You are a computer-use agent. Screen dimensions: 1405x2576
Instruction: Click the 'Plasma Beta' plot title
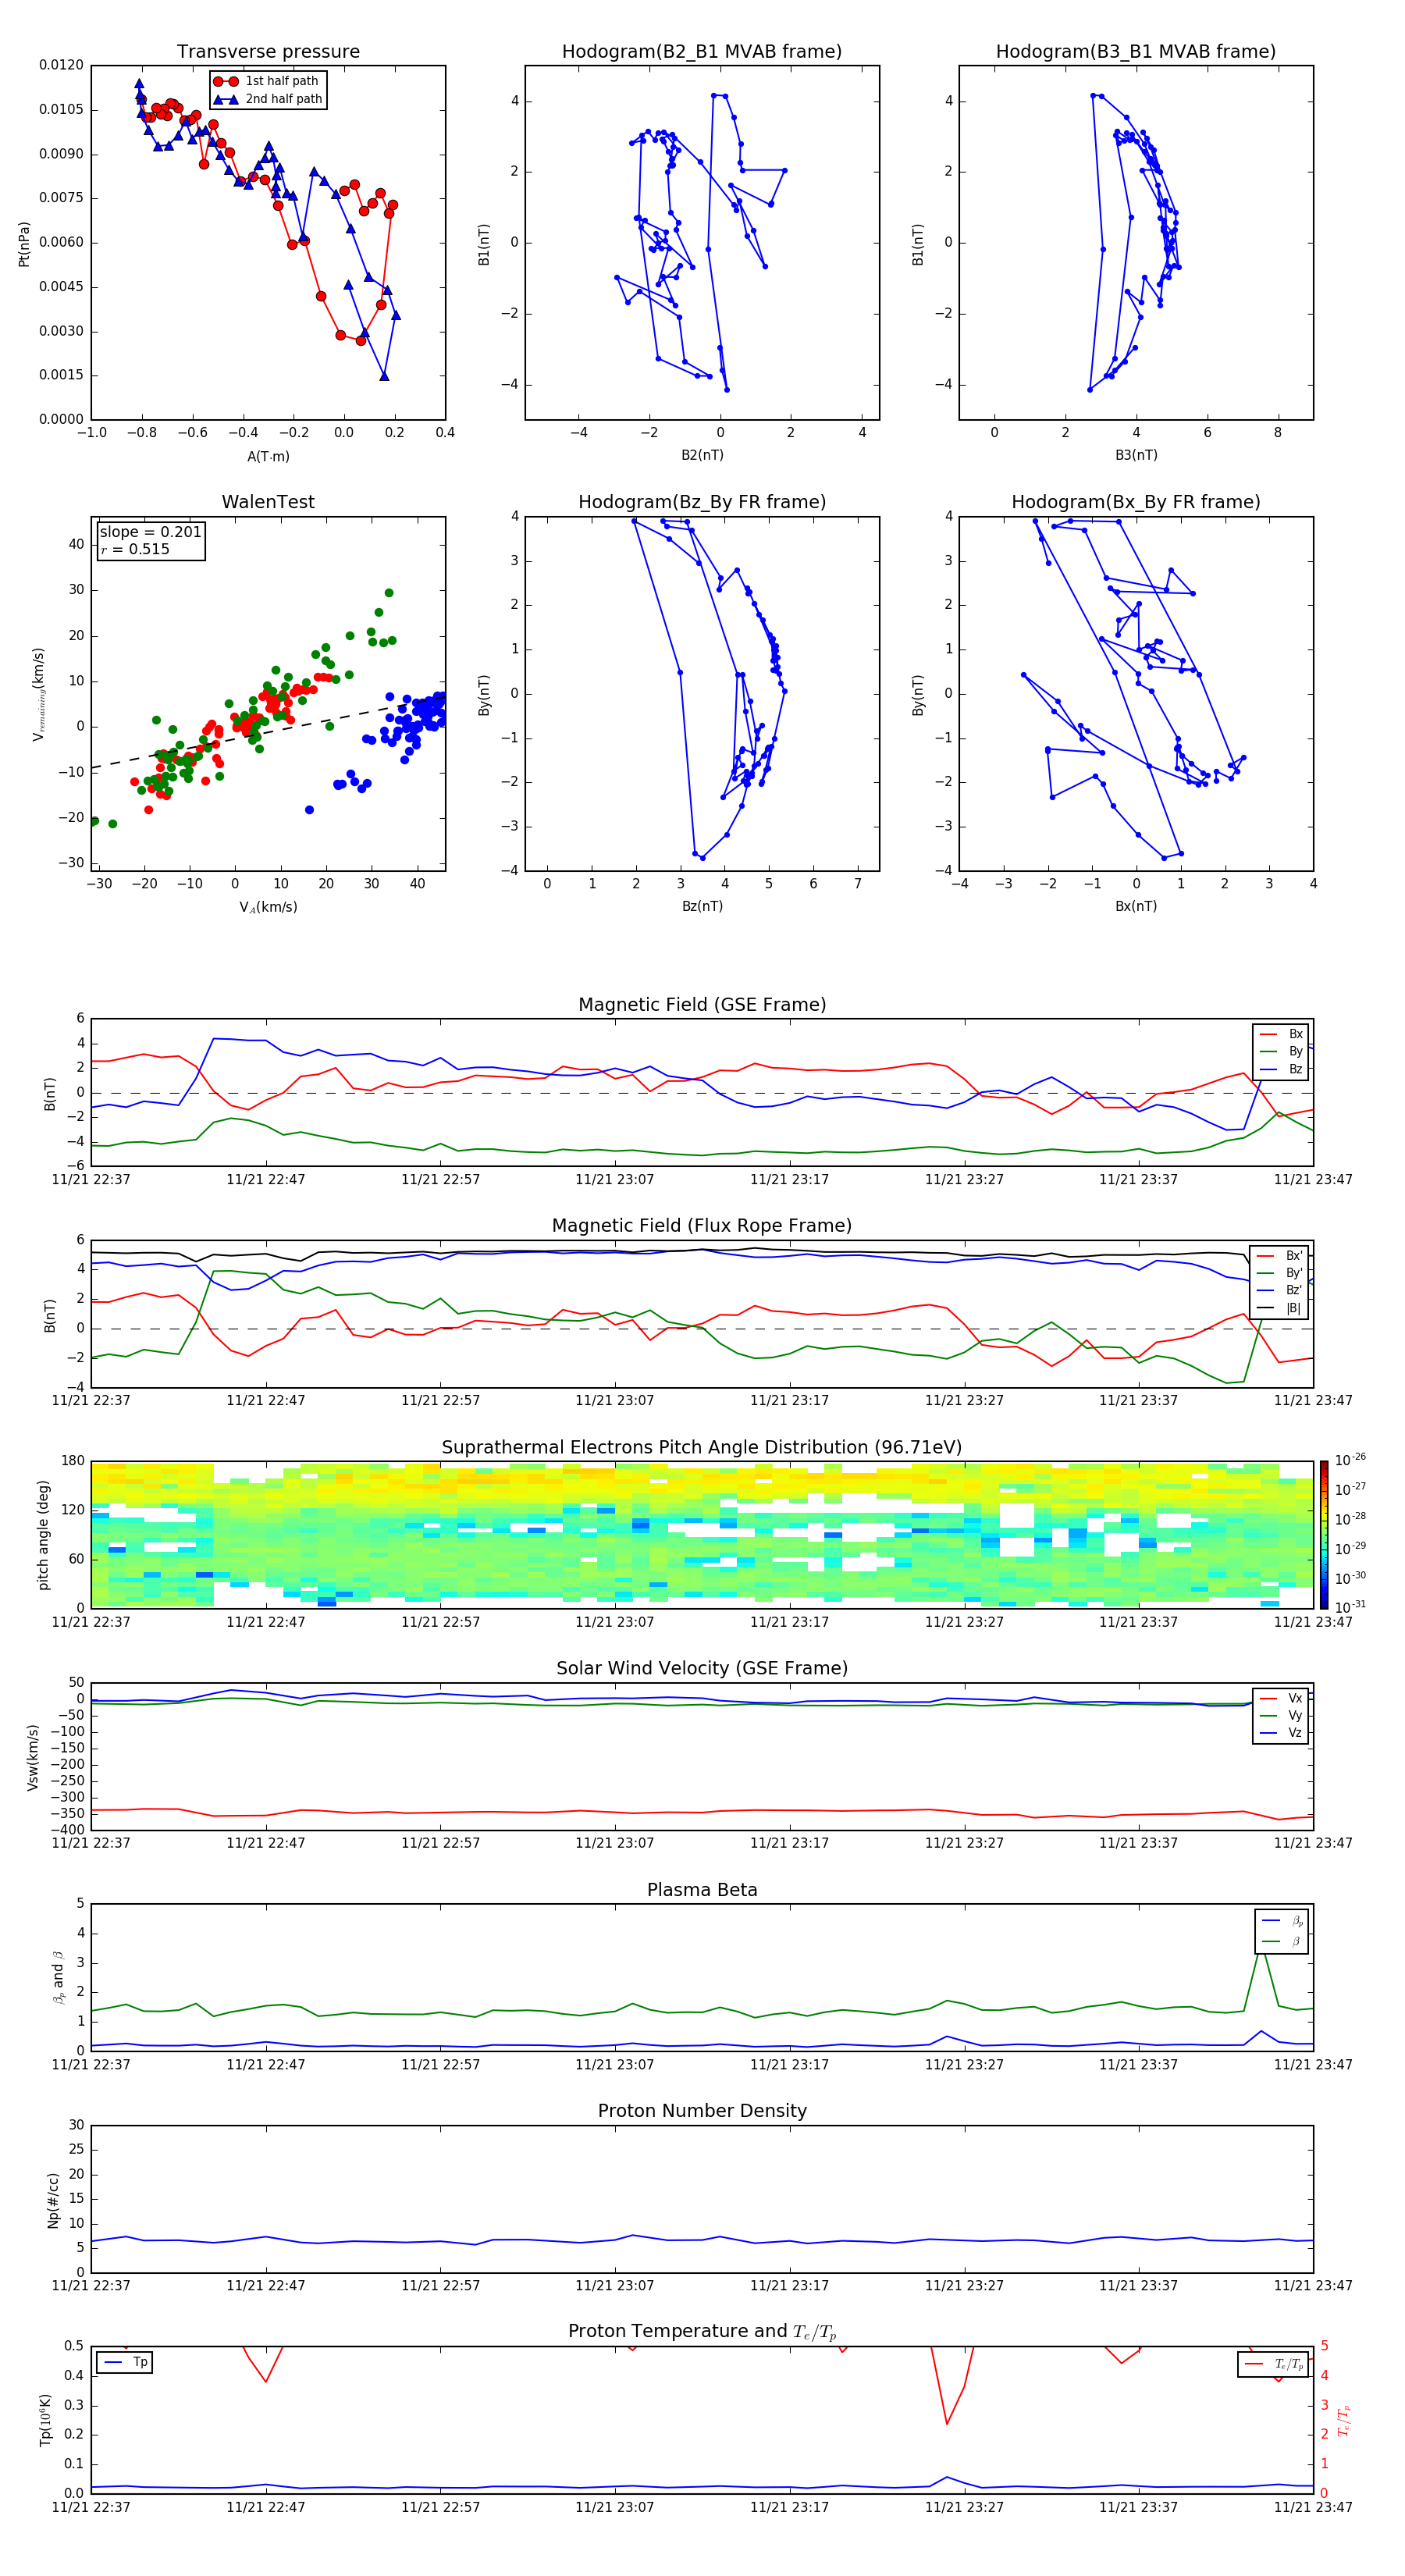coord(702,1891)
